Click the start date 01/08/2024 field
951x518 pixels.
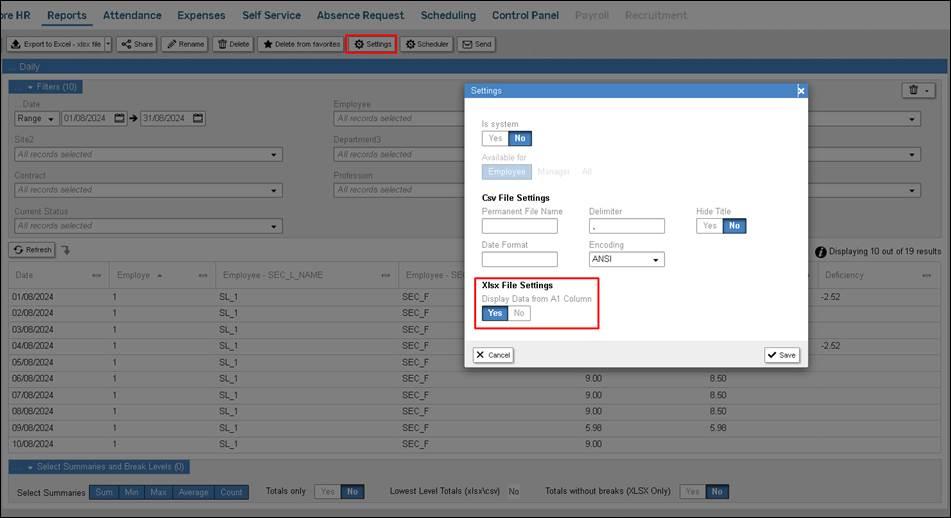87,118
